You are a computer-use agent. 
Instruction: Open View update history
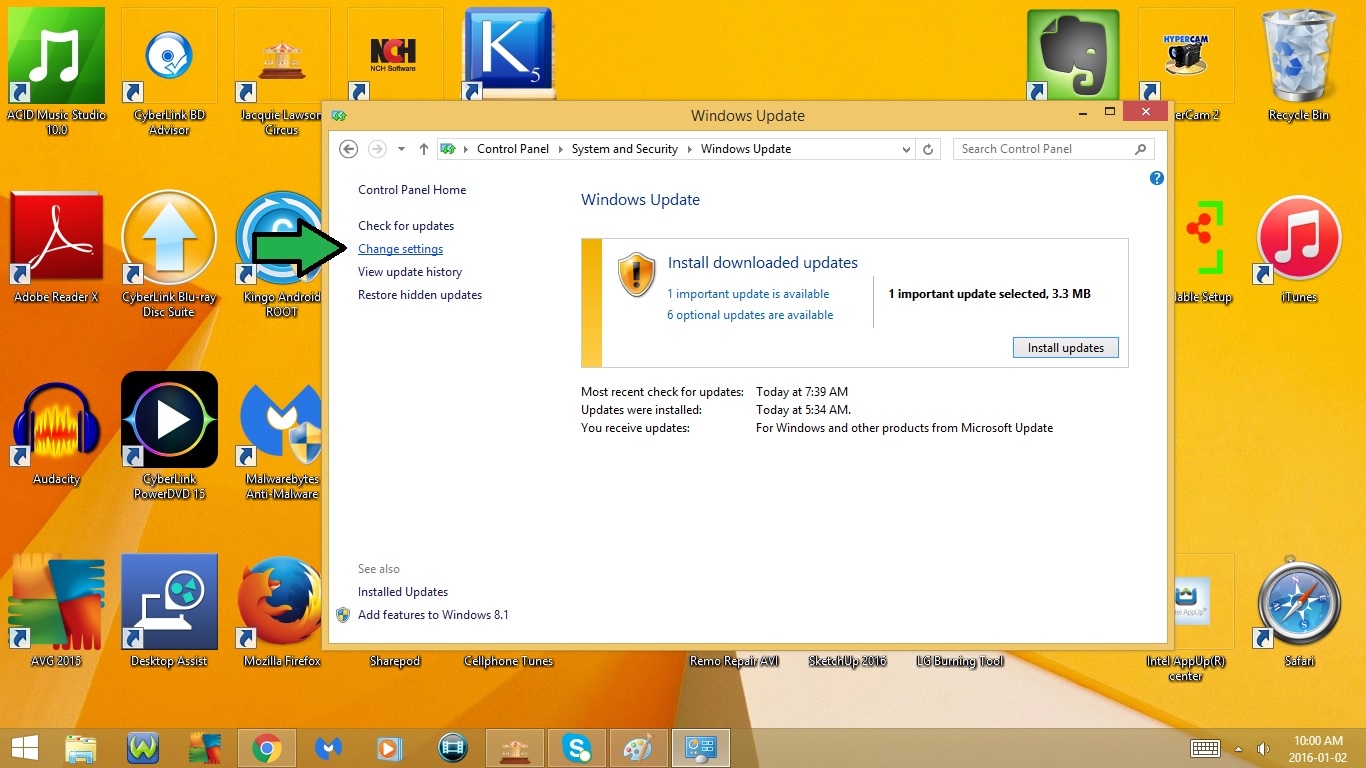(410, 272)
